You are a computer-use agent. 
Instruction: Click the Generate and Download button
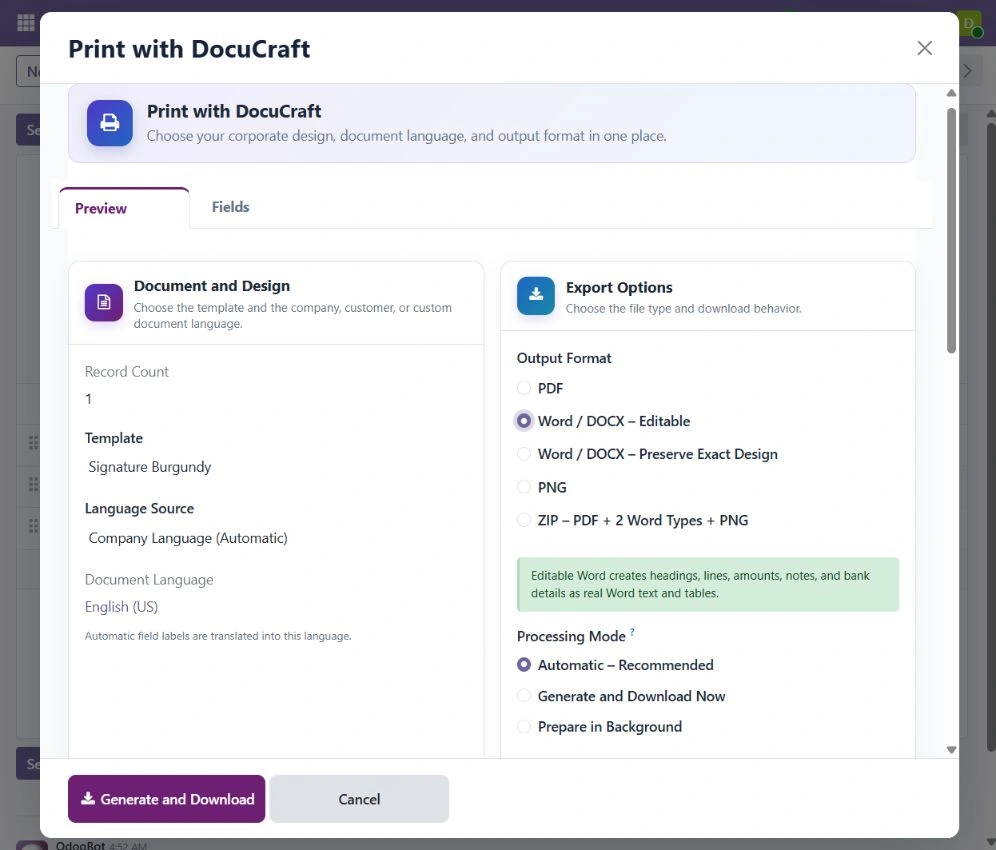(166, 799)
